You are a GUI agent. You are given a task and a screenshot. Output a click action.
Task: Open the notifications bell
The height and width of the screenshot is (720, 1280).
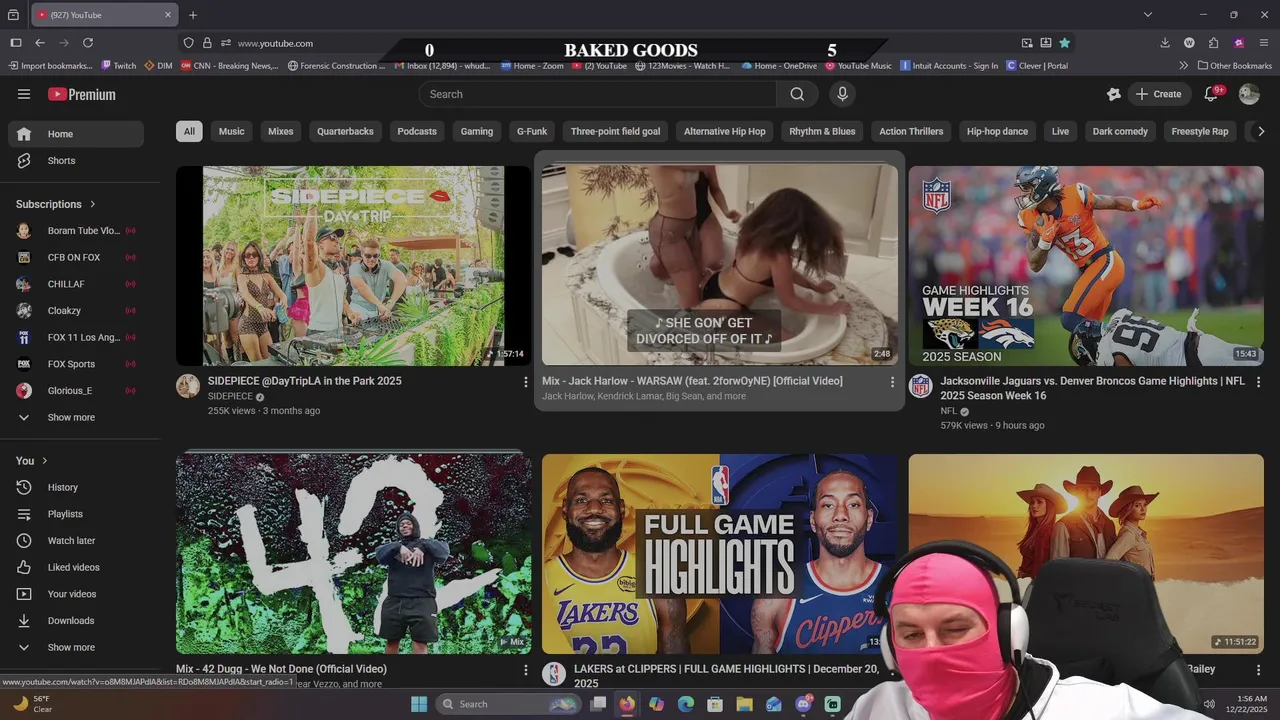click(1211, 94)
